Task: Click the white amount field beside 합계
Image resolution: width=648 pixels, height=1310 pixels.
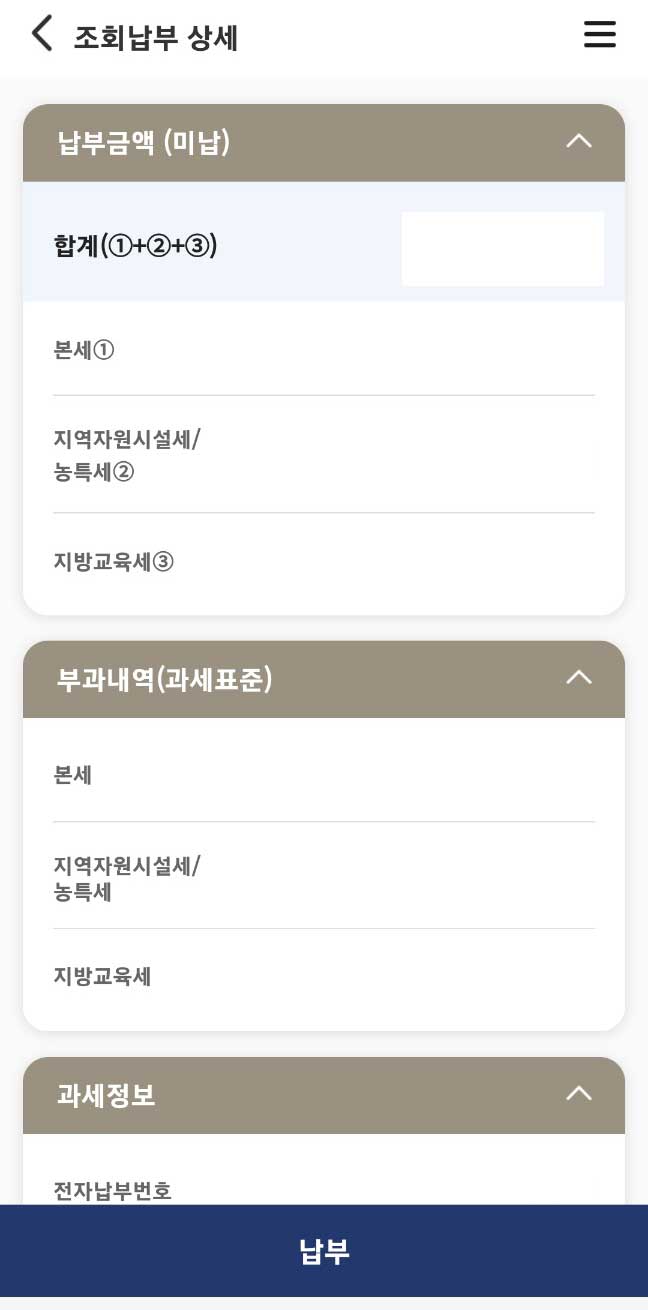Action: pyautogui.click(x=502, y=248)
